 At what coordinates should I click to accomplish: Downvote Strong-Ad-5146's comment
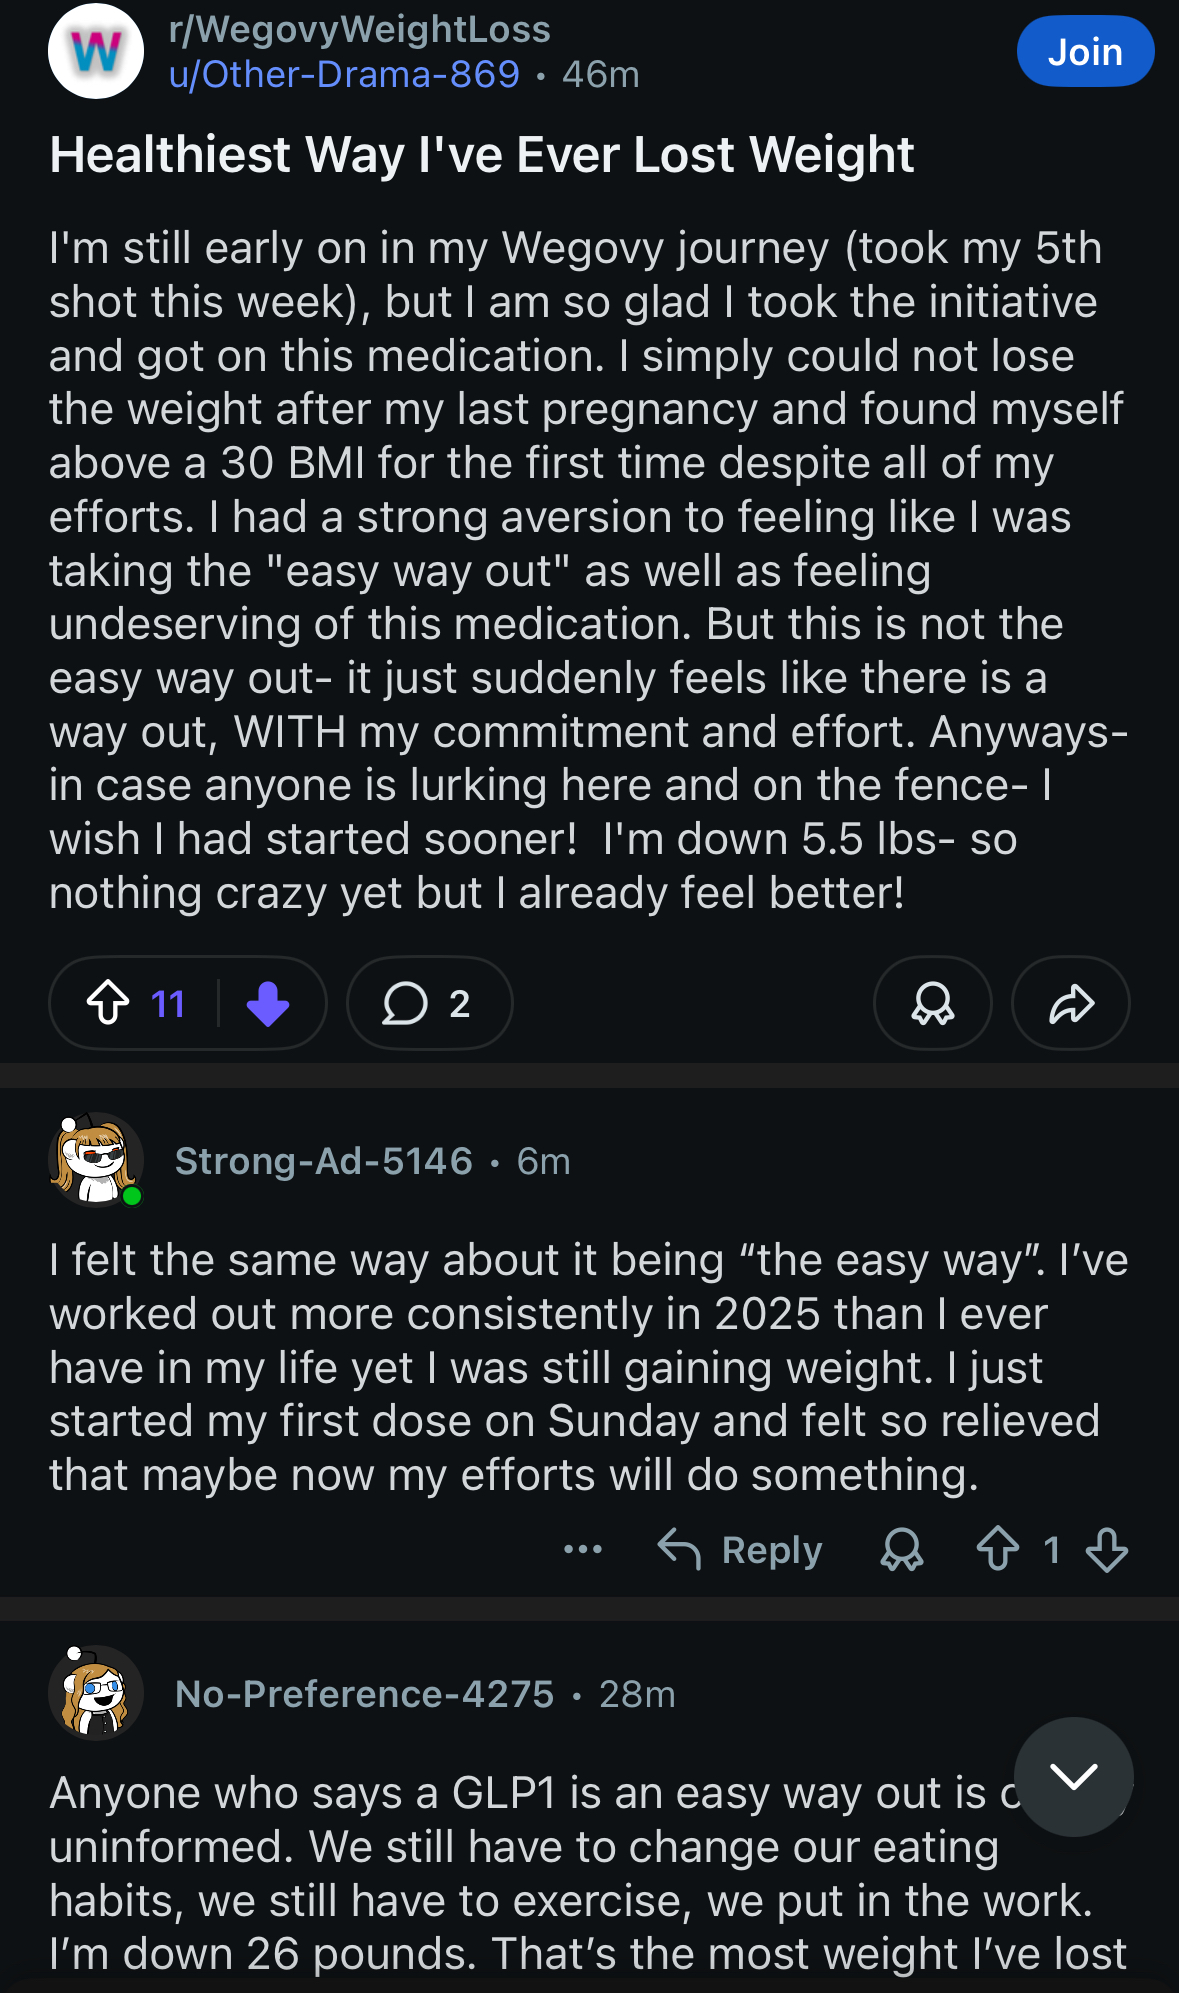tap(1107, 1550)
